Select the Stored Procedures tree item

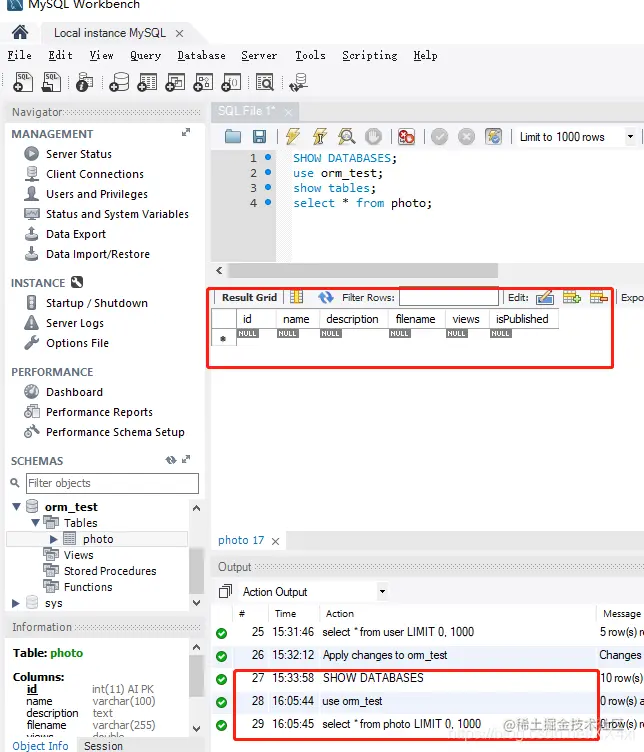coord(100,571)
